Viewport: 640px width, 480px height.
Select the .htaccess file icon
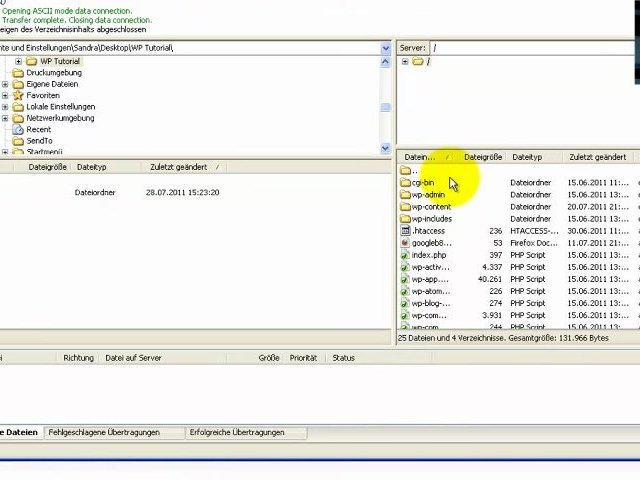coord(405,231)
